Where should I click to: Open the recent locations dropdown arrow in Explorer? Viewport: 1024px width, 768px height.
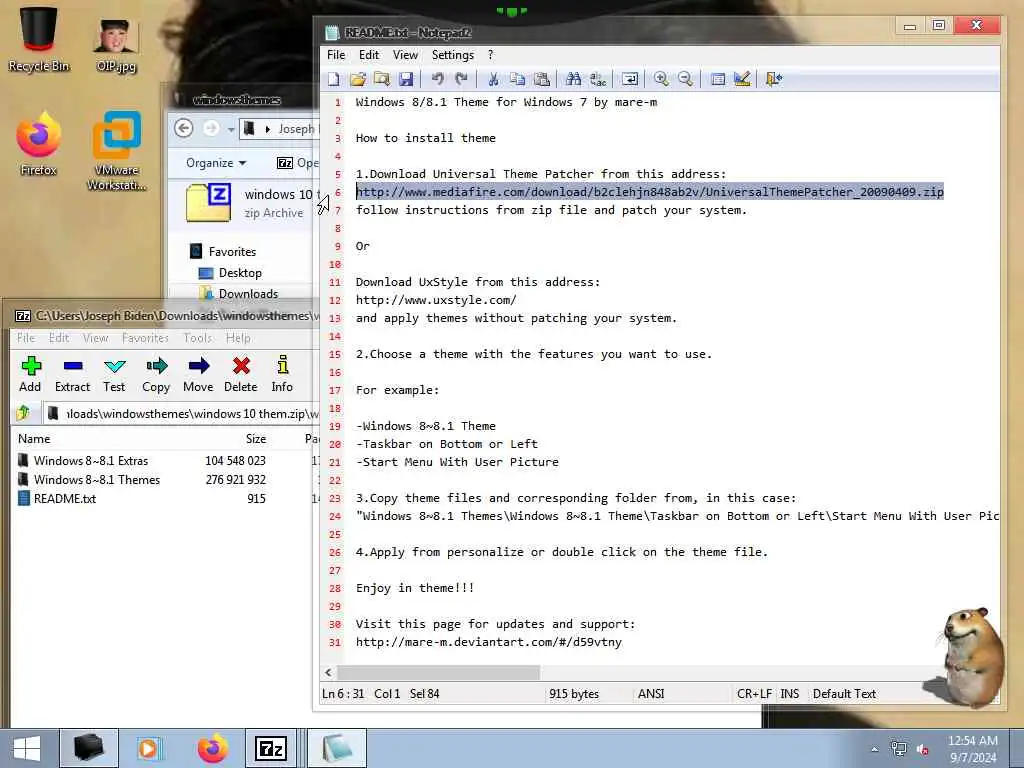click(x=231, y=129)
